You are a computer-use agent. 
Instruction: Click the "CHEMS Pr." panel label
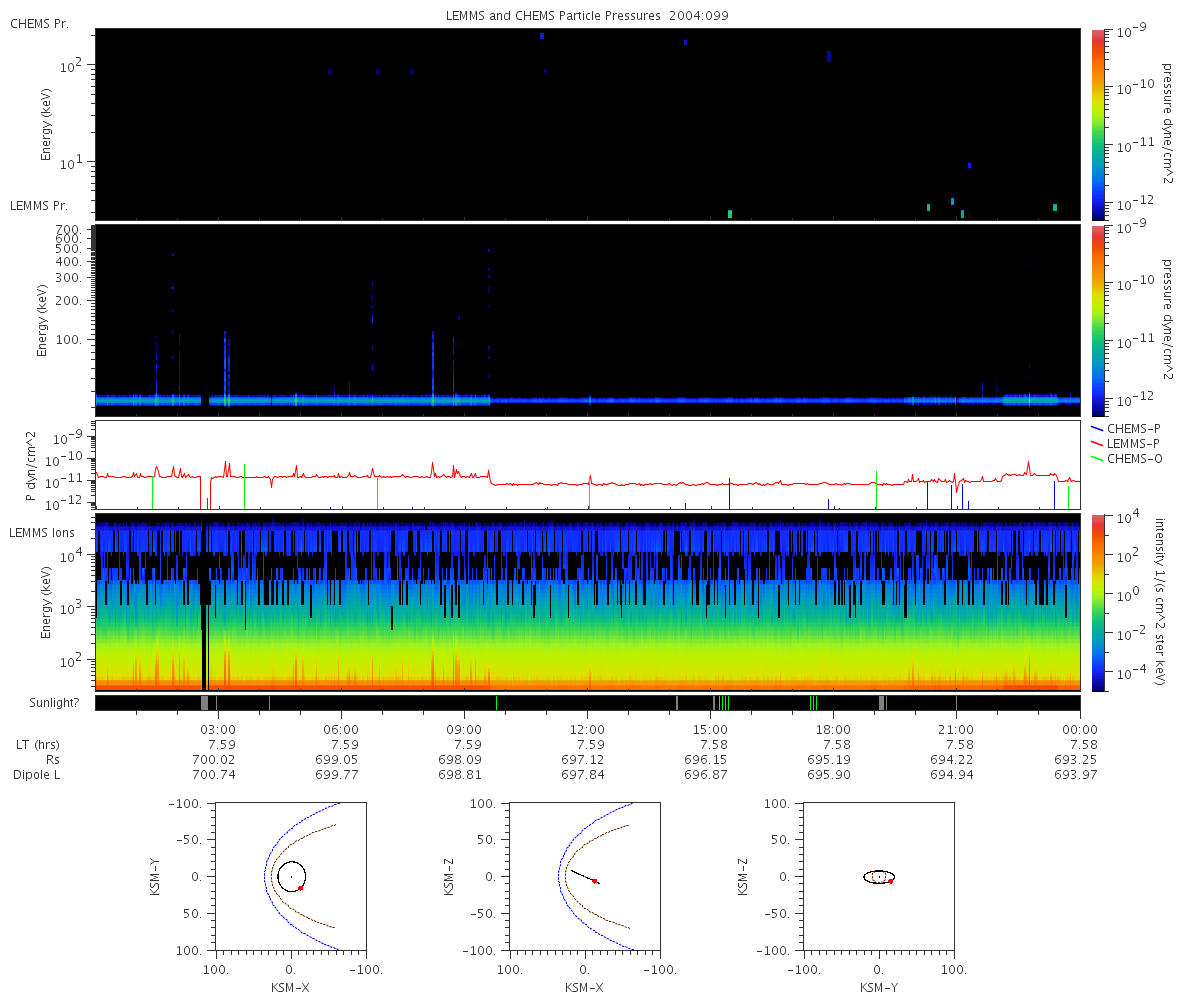tap(39, 23)
